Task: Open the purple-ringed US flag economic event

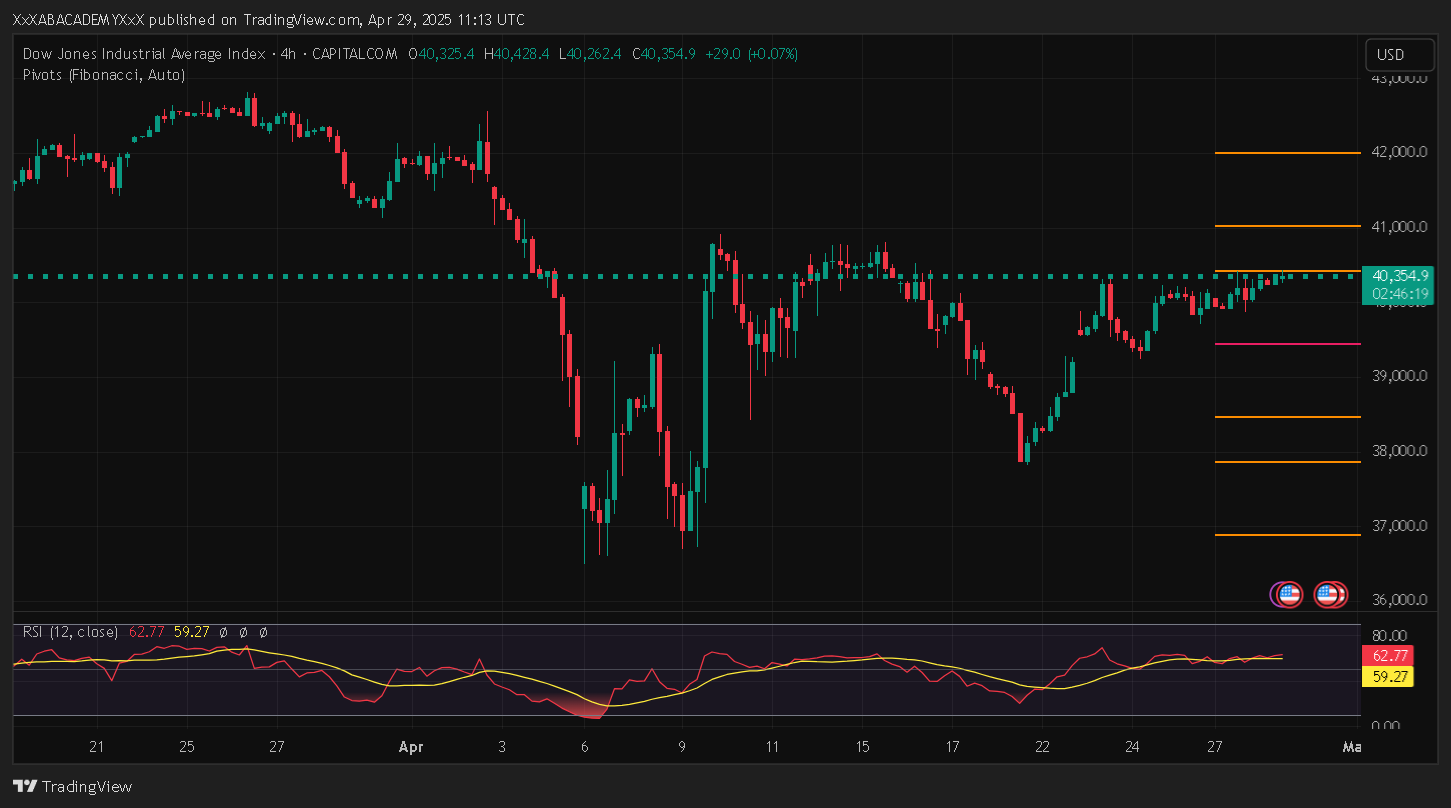Action: click(x=1288, y=595)
